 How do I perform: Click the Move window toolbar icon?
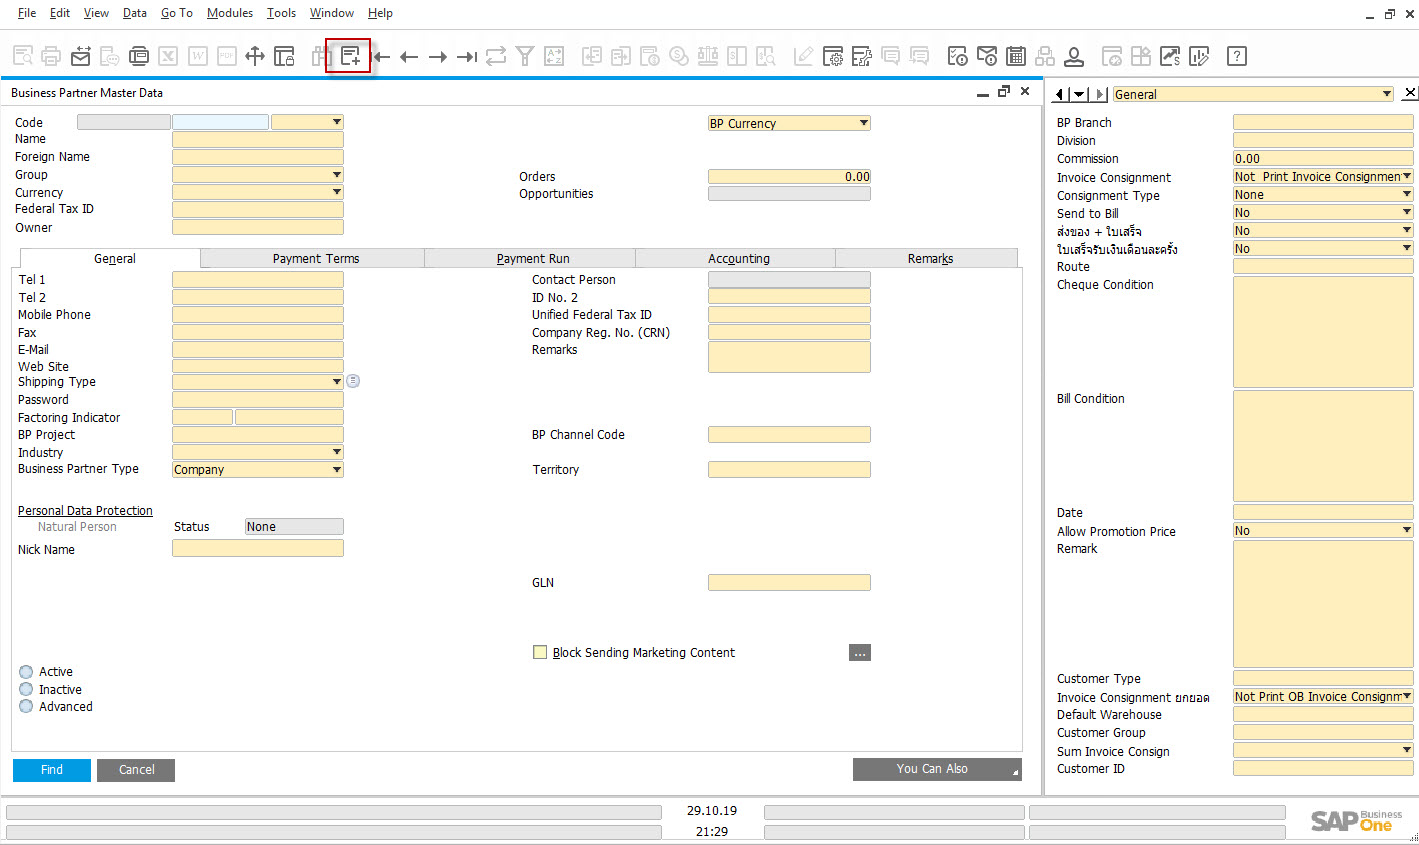coord(255,56)
